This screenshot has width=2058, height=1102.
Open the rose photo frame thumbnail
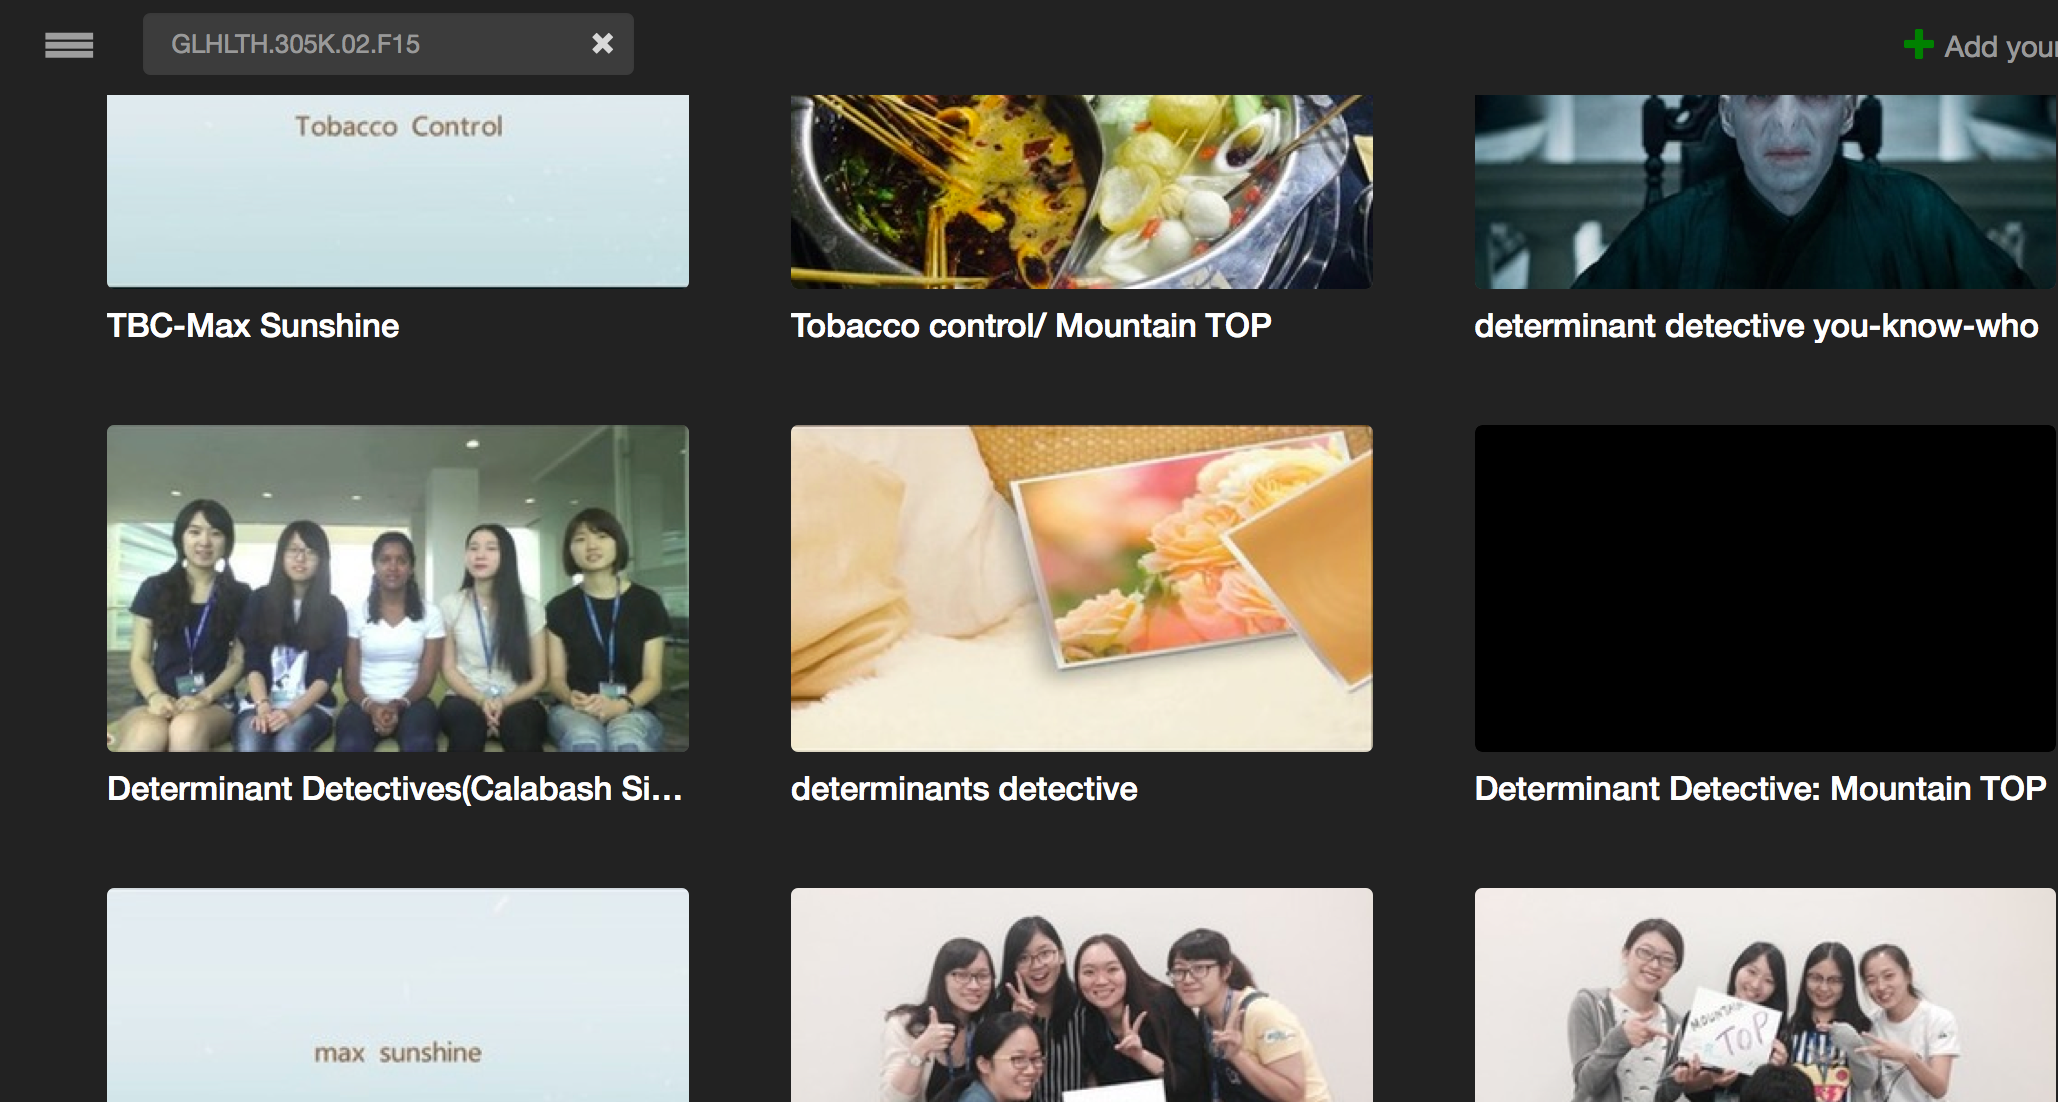pos(1081,588)
